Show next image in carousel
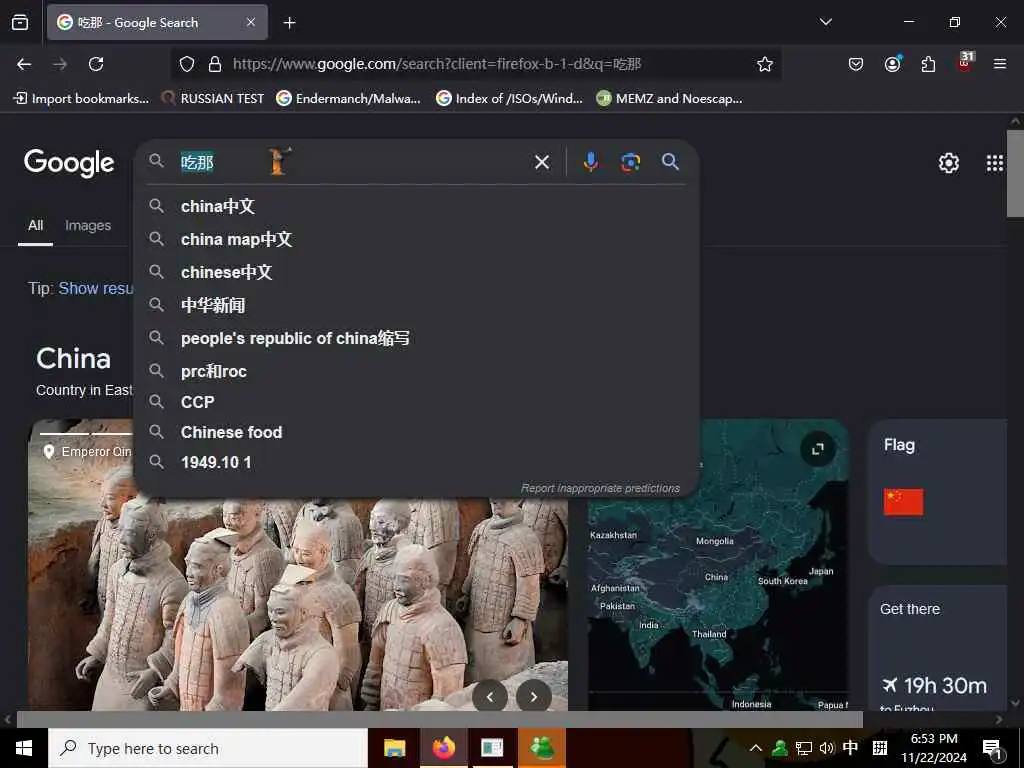Image resolution: width=1024 pixels, height=768 pixels. [534, 697]
